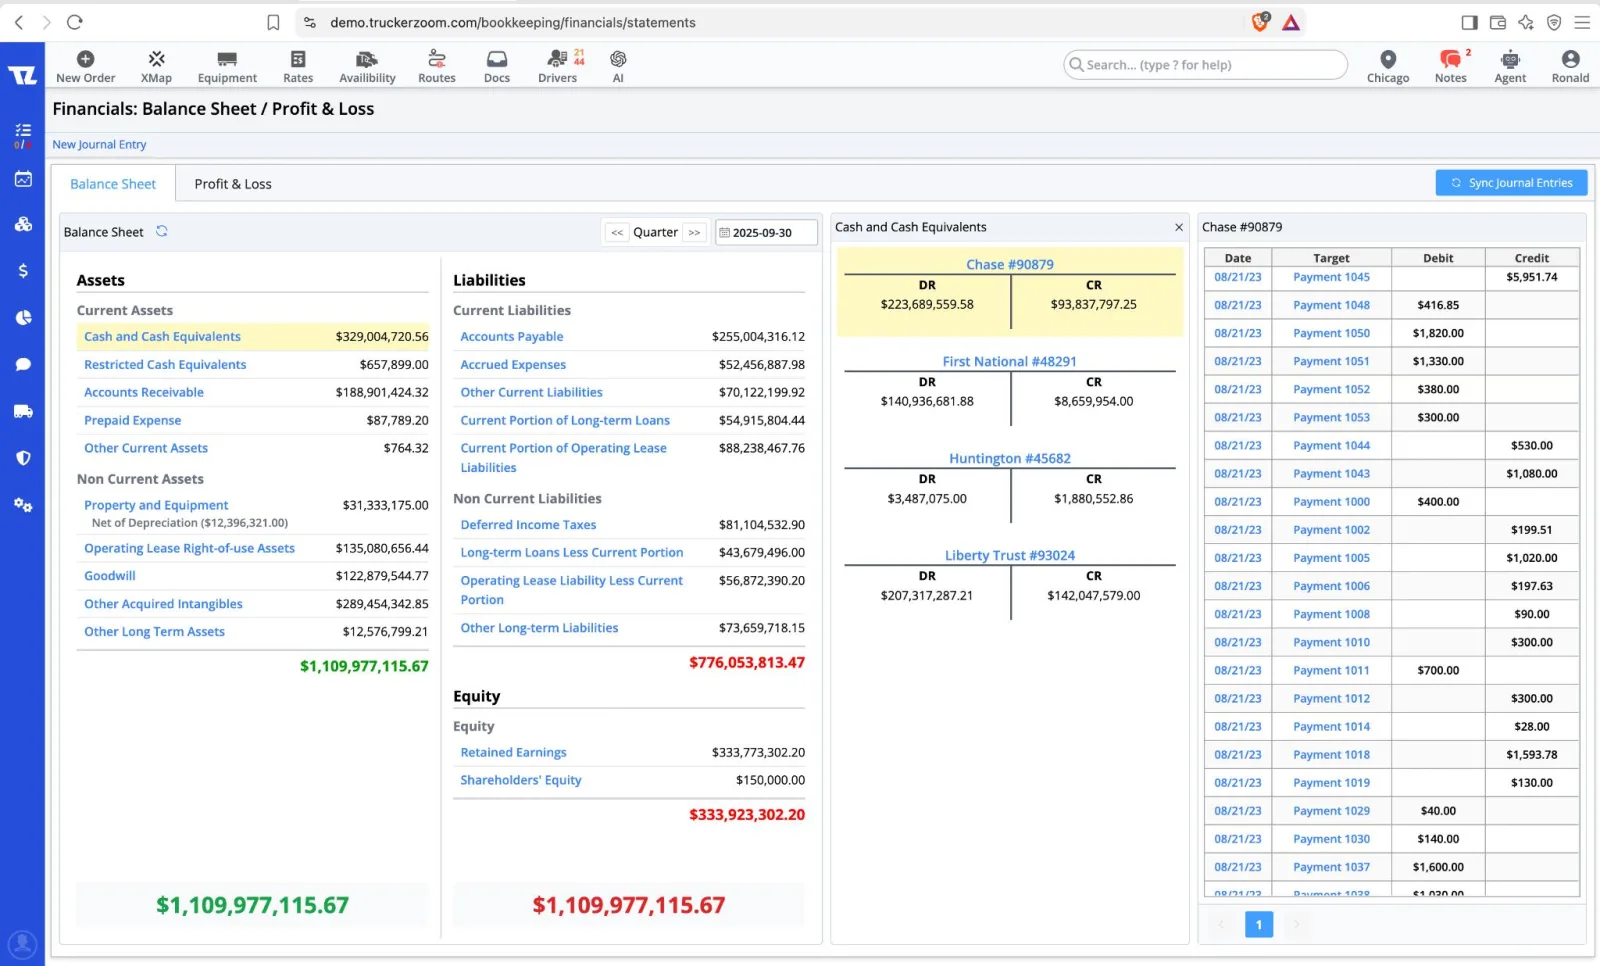Open the Equipment section
Image resolution: width=1600 pixels, height=966 pixels.
coord(227,66)
